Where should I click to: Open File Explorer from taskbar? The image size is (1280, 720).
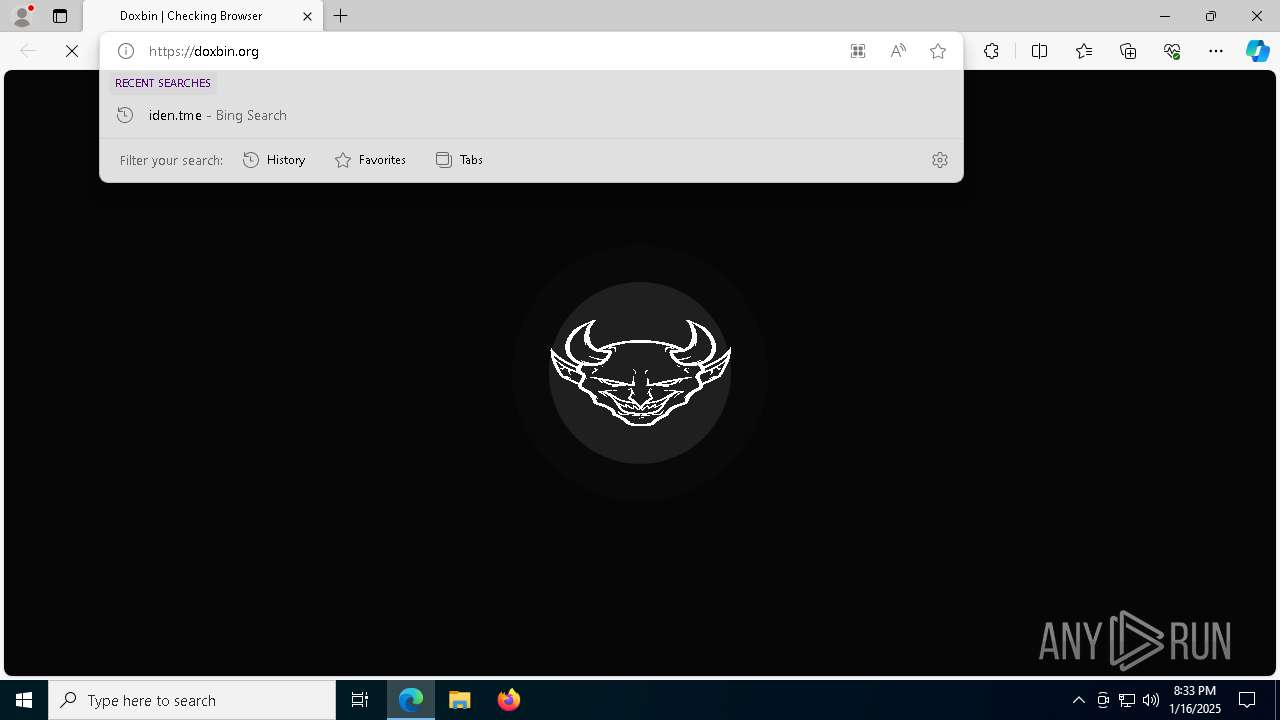460,700
